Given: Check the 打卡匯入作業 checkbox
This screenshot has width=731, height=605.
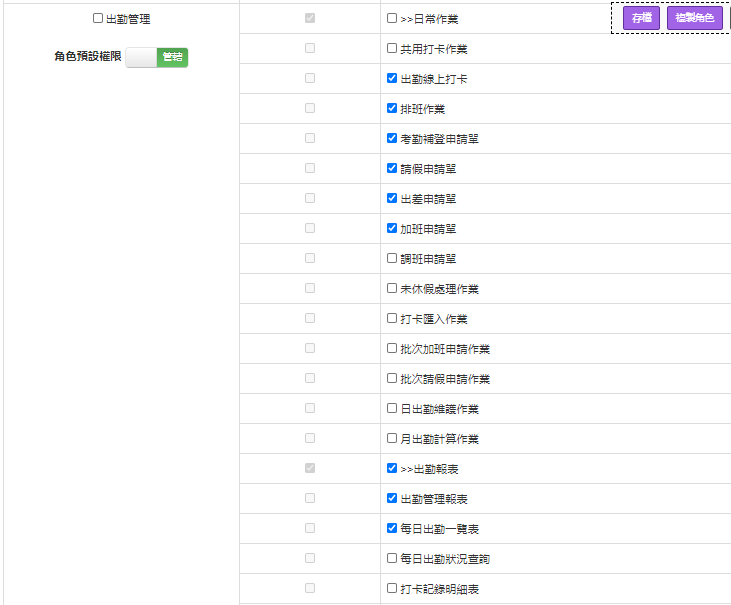Looking at the screenshot, I should (392, 318).
